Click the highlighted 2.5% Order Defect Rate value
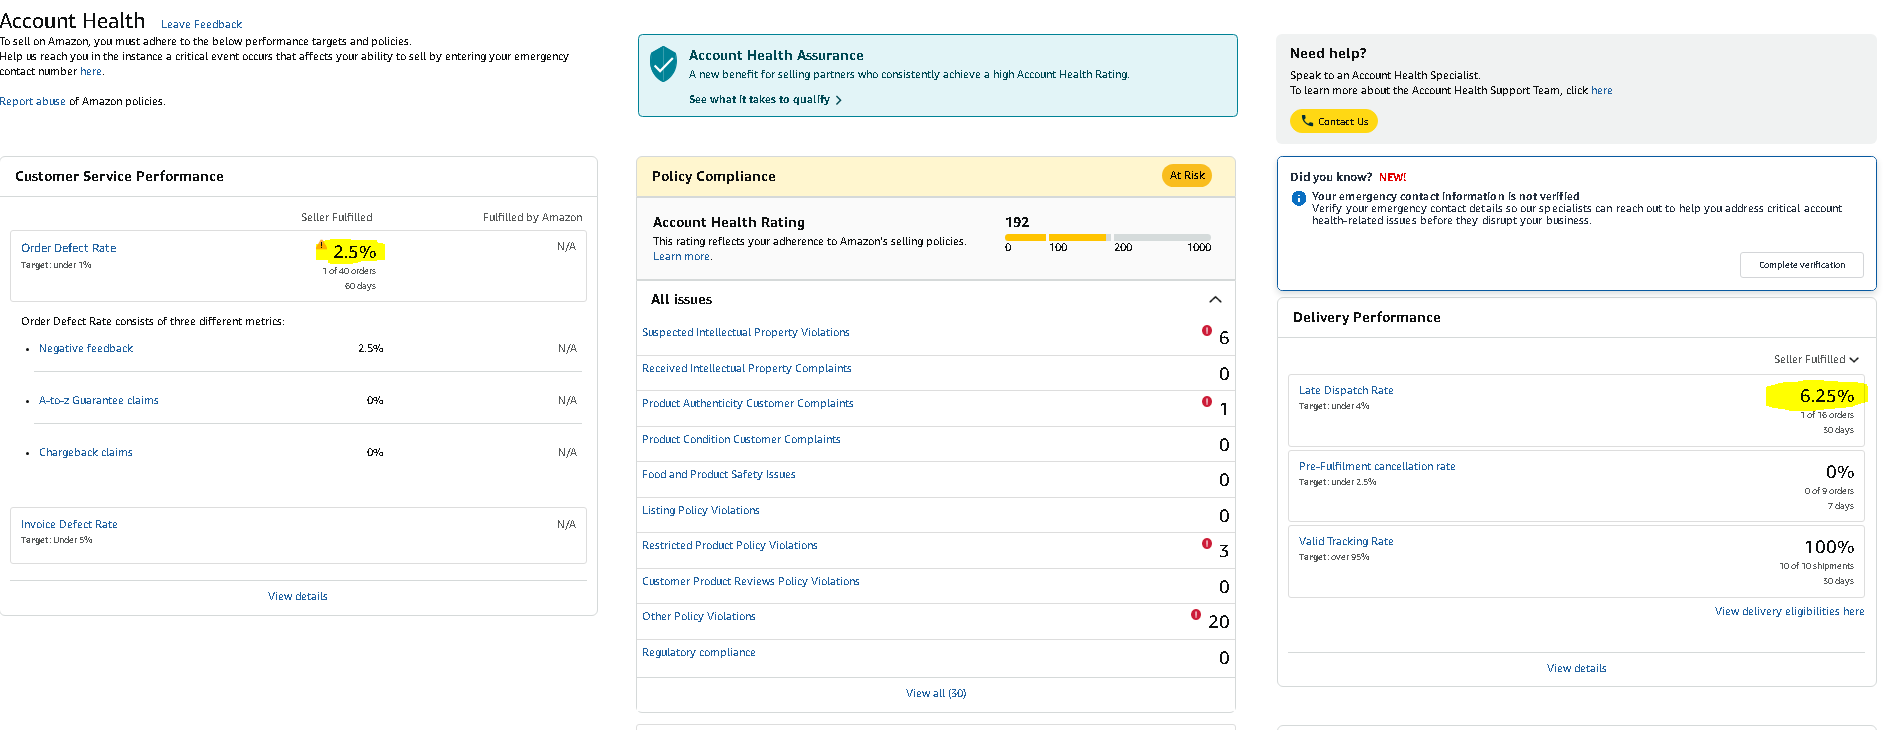This screenshot has height=730, width=1890. pyautogui.click(x=354, y=251)
